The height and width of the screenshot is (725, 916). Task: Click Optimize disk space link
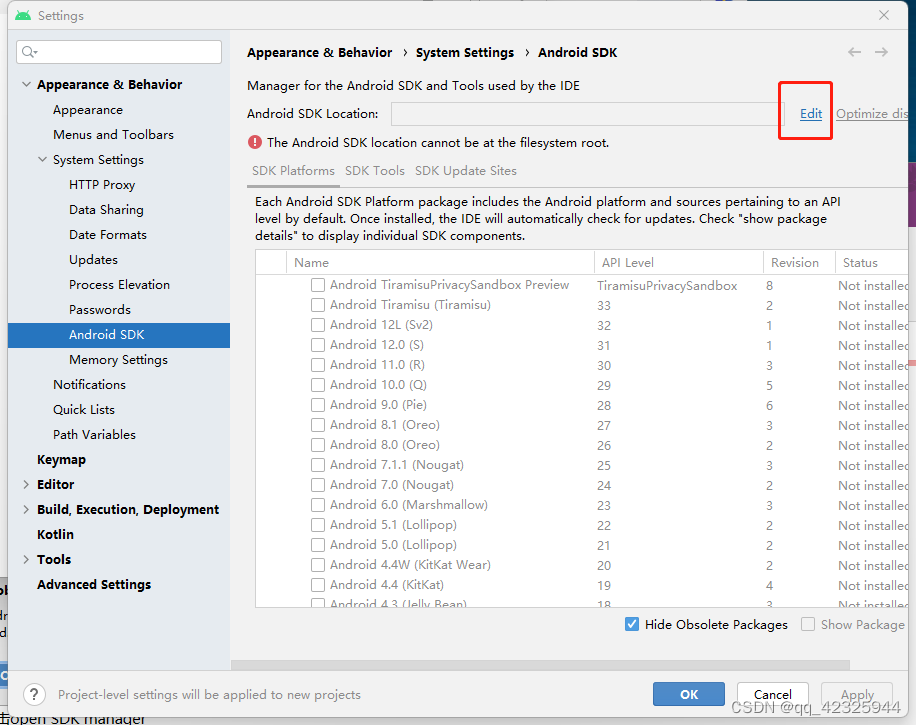coord(872,113)
